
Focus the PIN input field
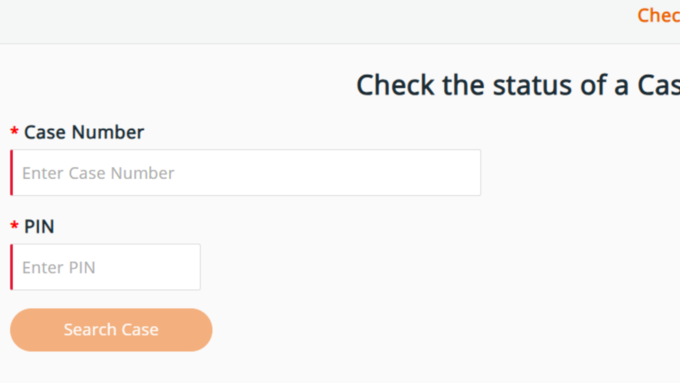(x=105, y=267)
